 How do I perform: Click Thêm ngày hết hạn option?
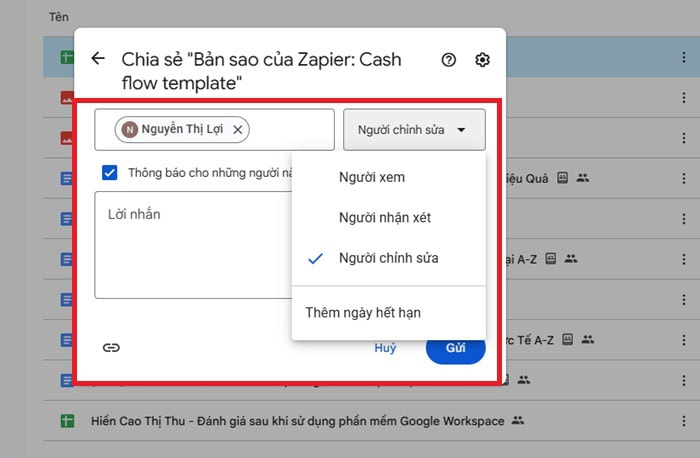363,313
